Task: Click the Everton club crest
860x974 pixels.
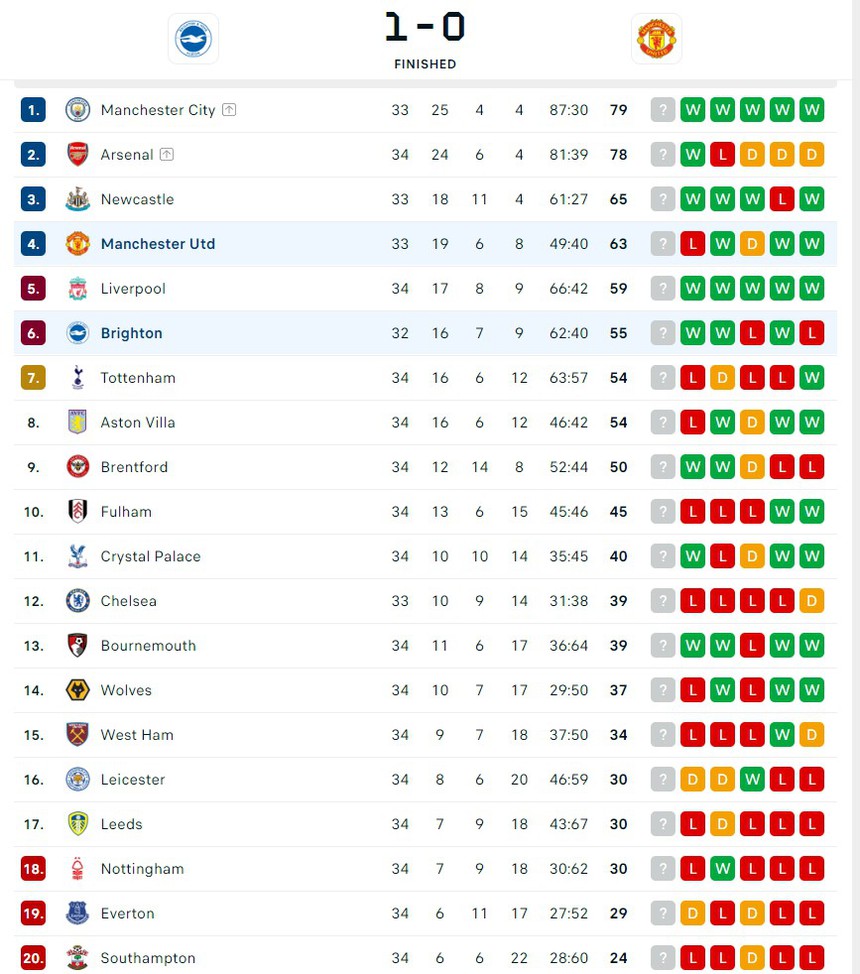Action: [77, 913]
